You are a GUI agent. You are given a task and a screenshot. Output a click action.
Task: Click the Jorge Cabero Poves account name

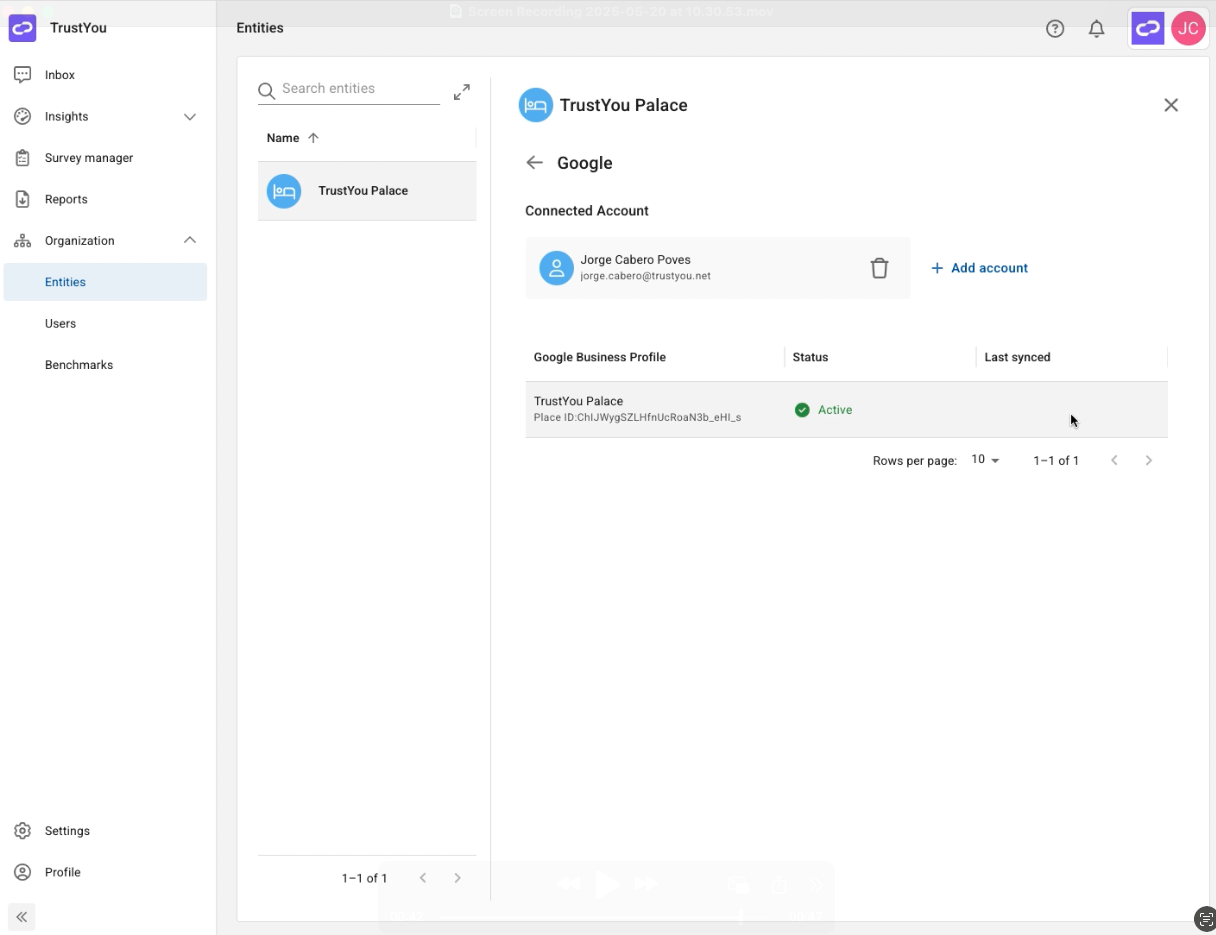tap(636, 260)
